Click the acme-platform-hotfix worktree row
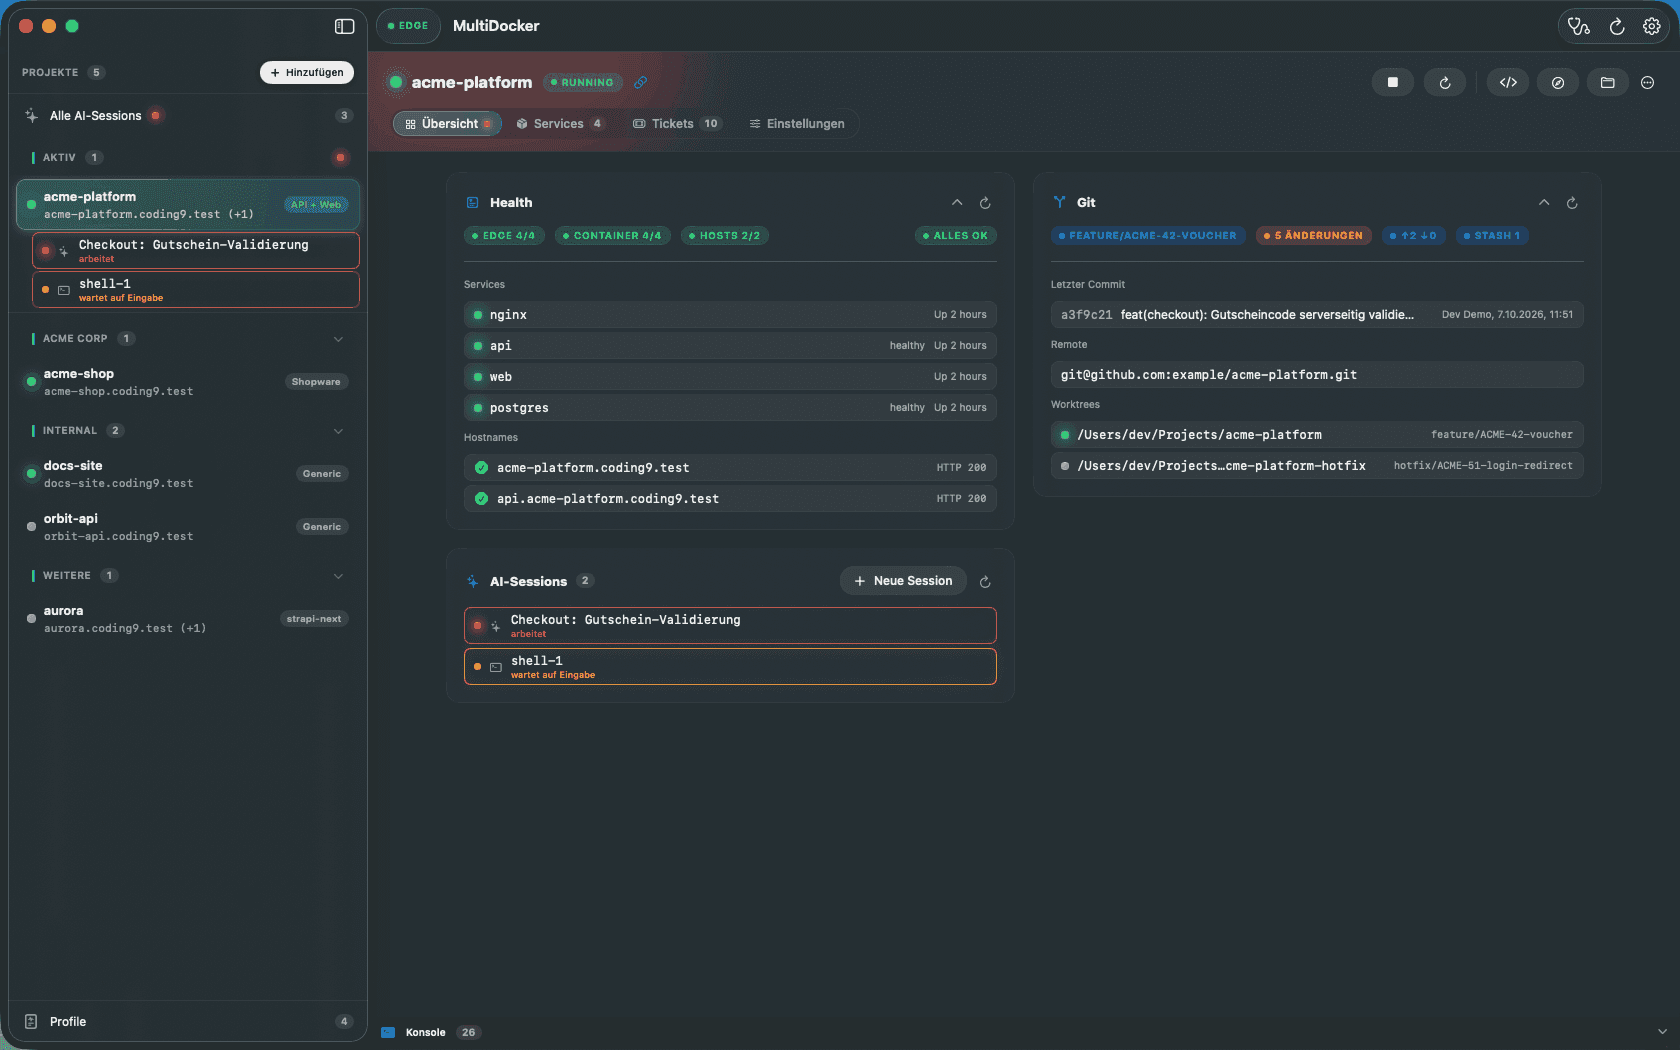This screenshot has width=1680, height=1050. [1317, 466]
